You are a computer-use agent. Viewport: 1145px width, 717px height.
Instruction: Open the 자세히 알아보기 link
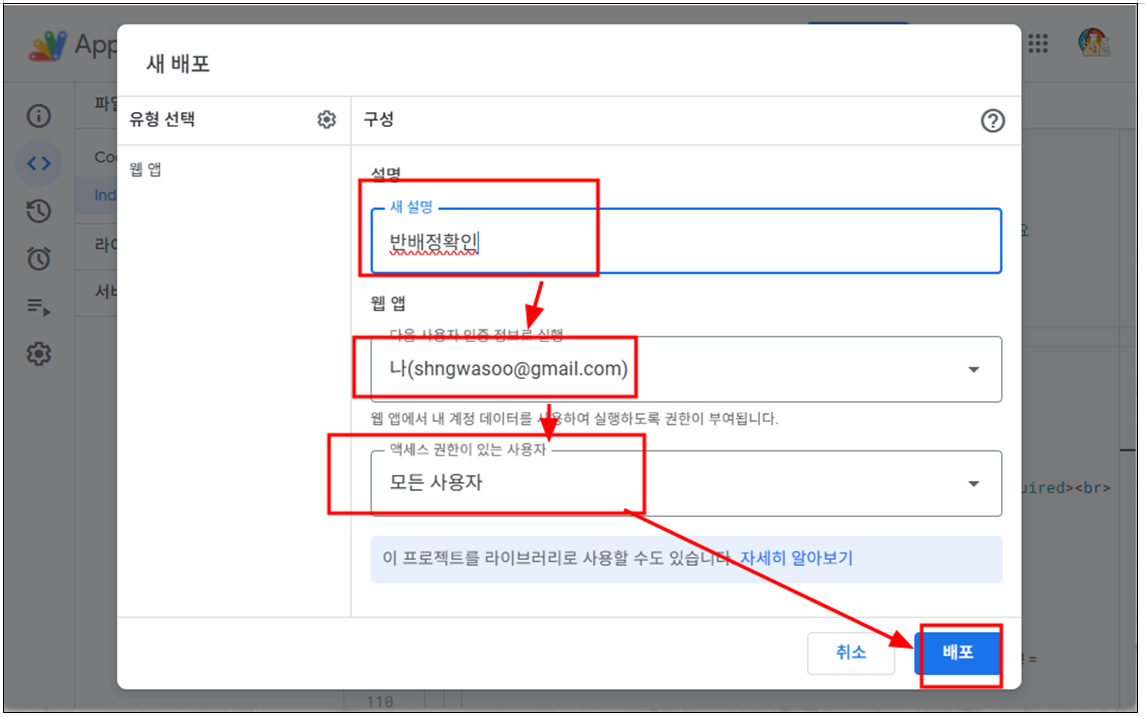point(797,559)
